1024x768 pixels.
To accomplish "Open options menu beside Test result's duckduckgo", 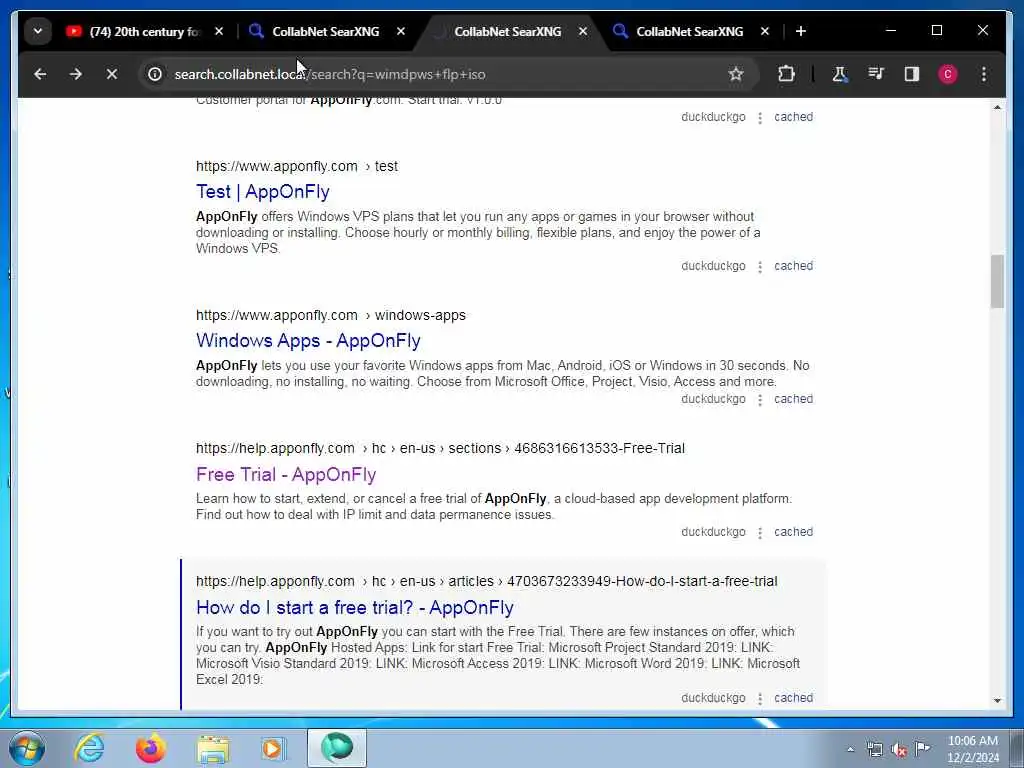I will coord(760,266).
